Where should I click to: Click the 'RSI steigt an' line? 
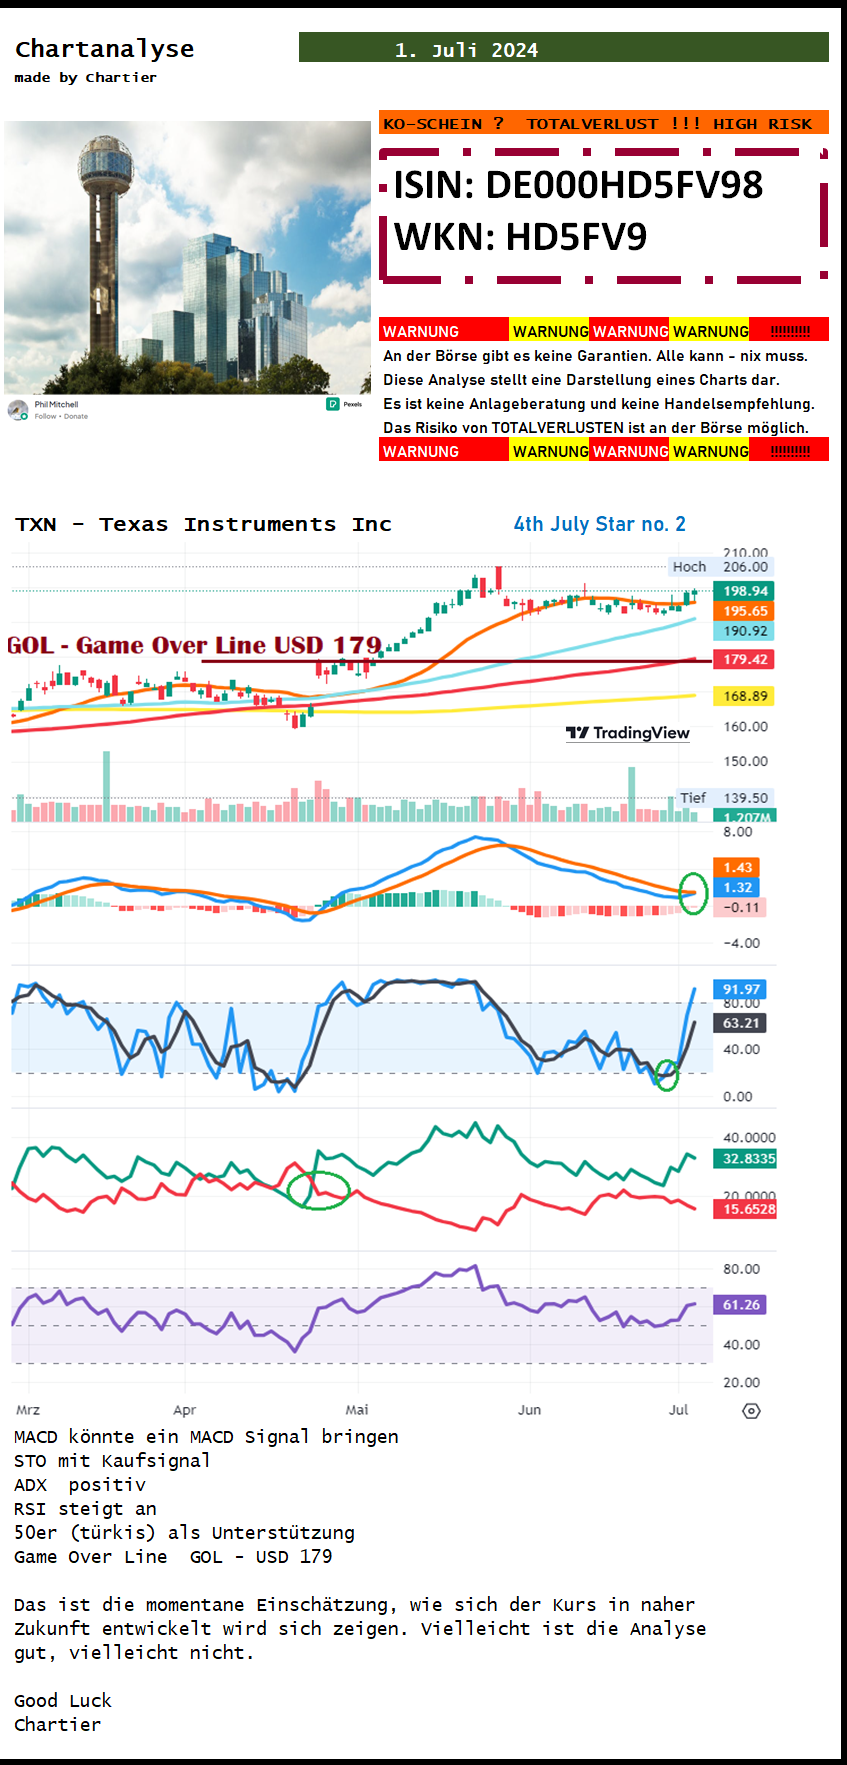85,1509
